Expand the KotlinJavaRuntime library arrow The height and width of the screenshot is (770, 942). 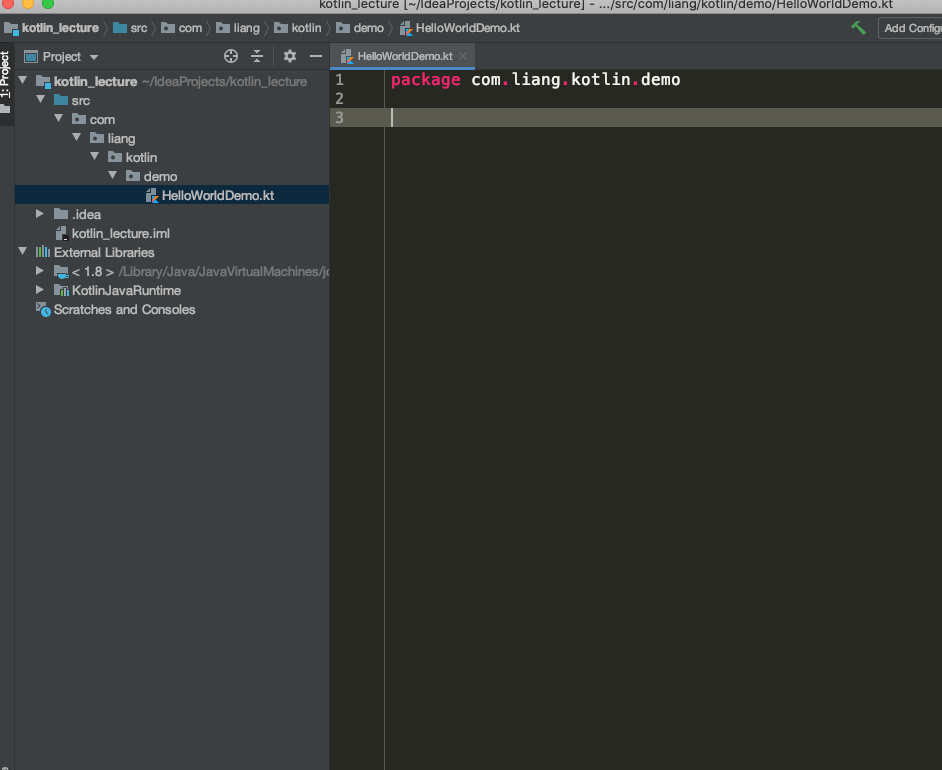point(40,290)
